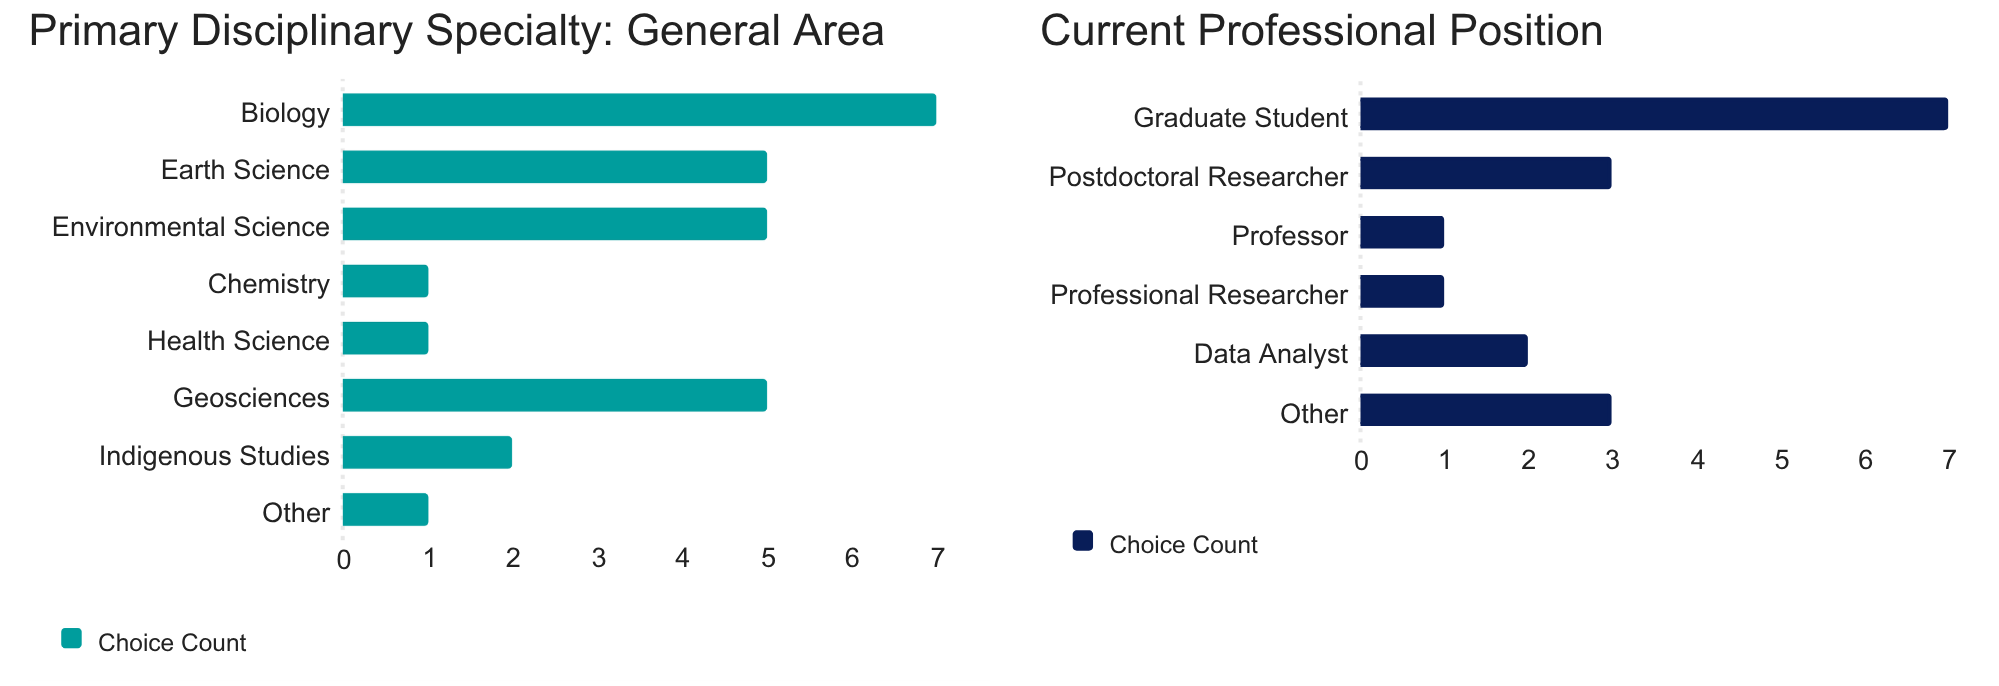Click the Chemistry bar
This screenshot has width=1999, height=686.
[x=386, y=282]
